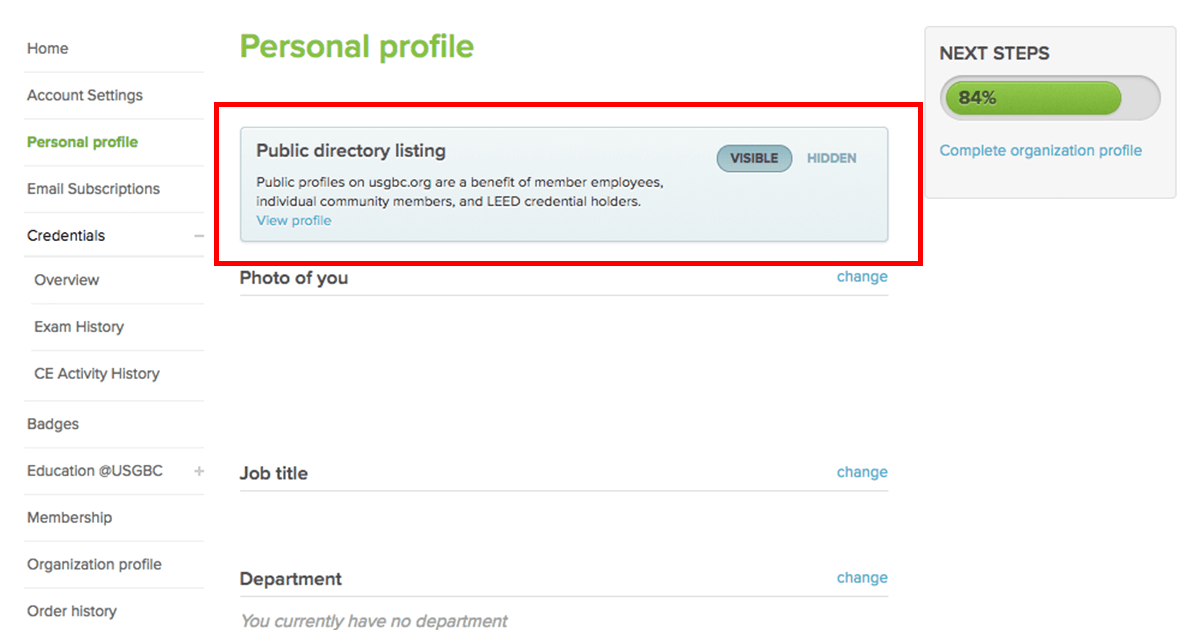Collapse the Credentials section
Image resolution: width=1200 pixels, height=630 pixels.
pos(198,235)
